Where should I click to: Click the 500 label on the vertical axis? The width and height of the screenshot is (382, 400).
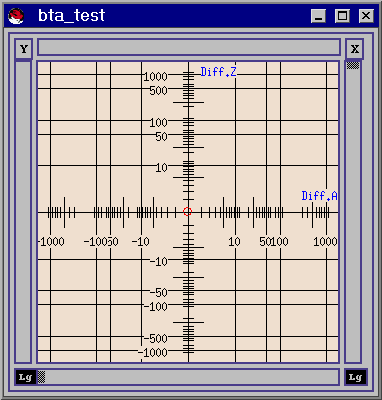click(158, 90)
